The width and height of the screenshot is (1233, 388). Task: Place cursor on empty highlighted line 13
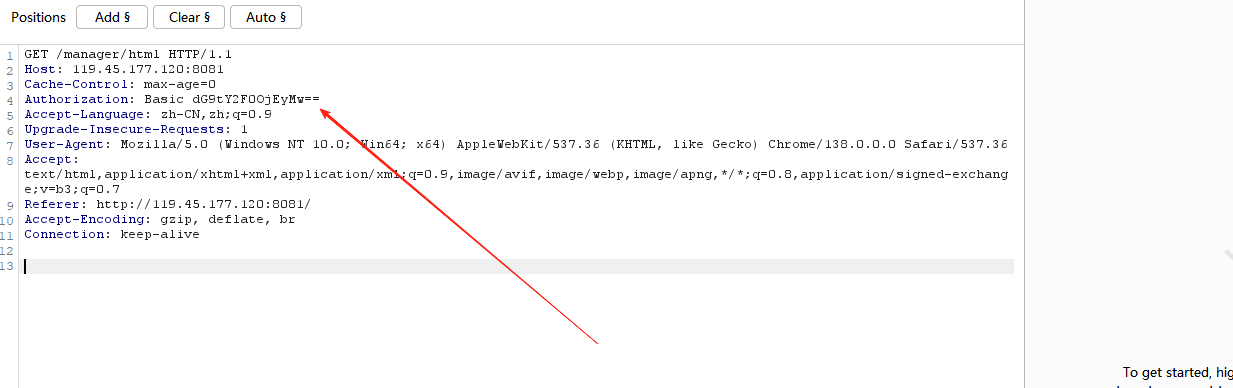click(x=518, y=266)
